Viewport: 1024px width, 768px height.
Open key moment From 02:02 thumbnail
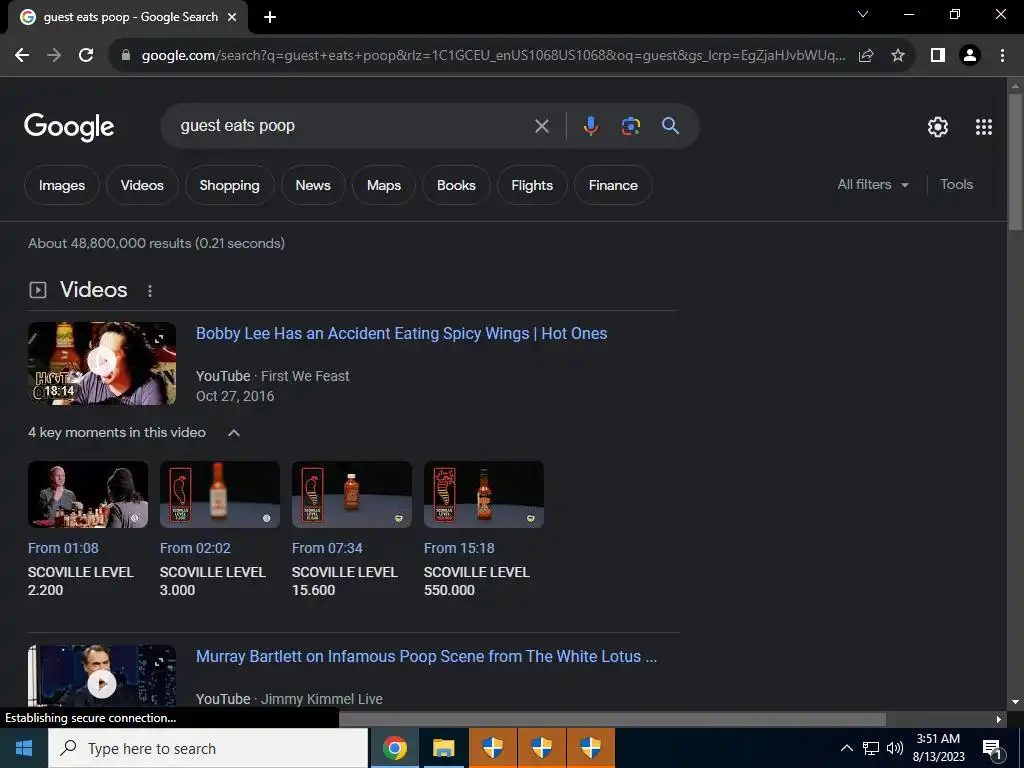220,494
